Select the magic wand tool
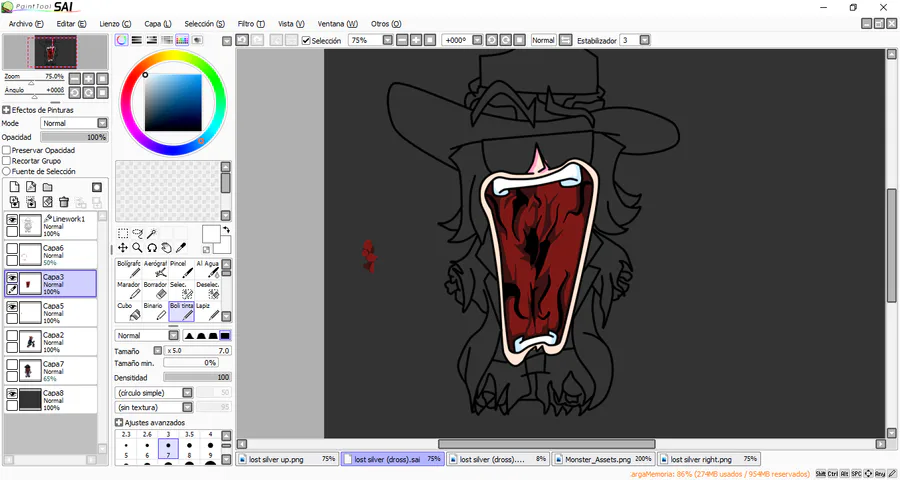The image size is (900, 480). [x=152, y=233]
